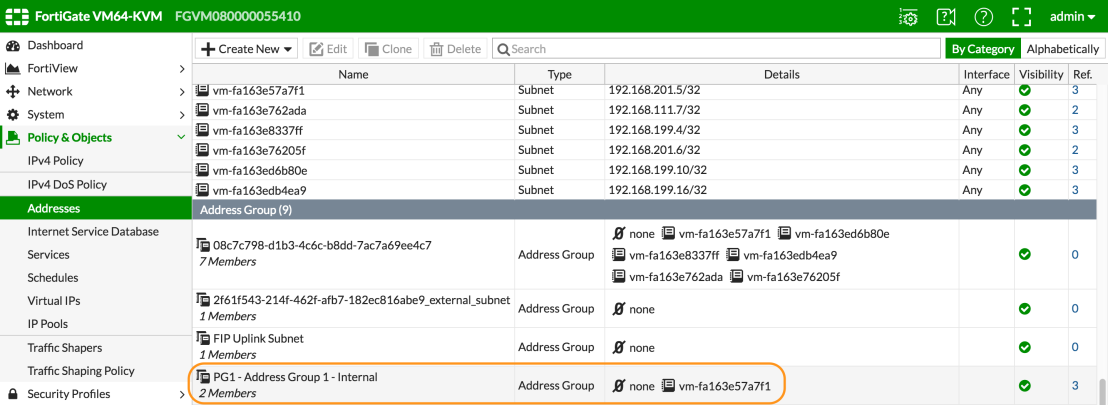Switch view to By Category

pyautogui.click(x=983, y=49)
